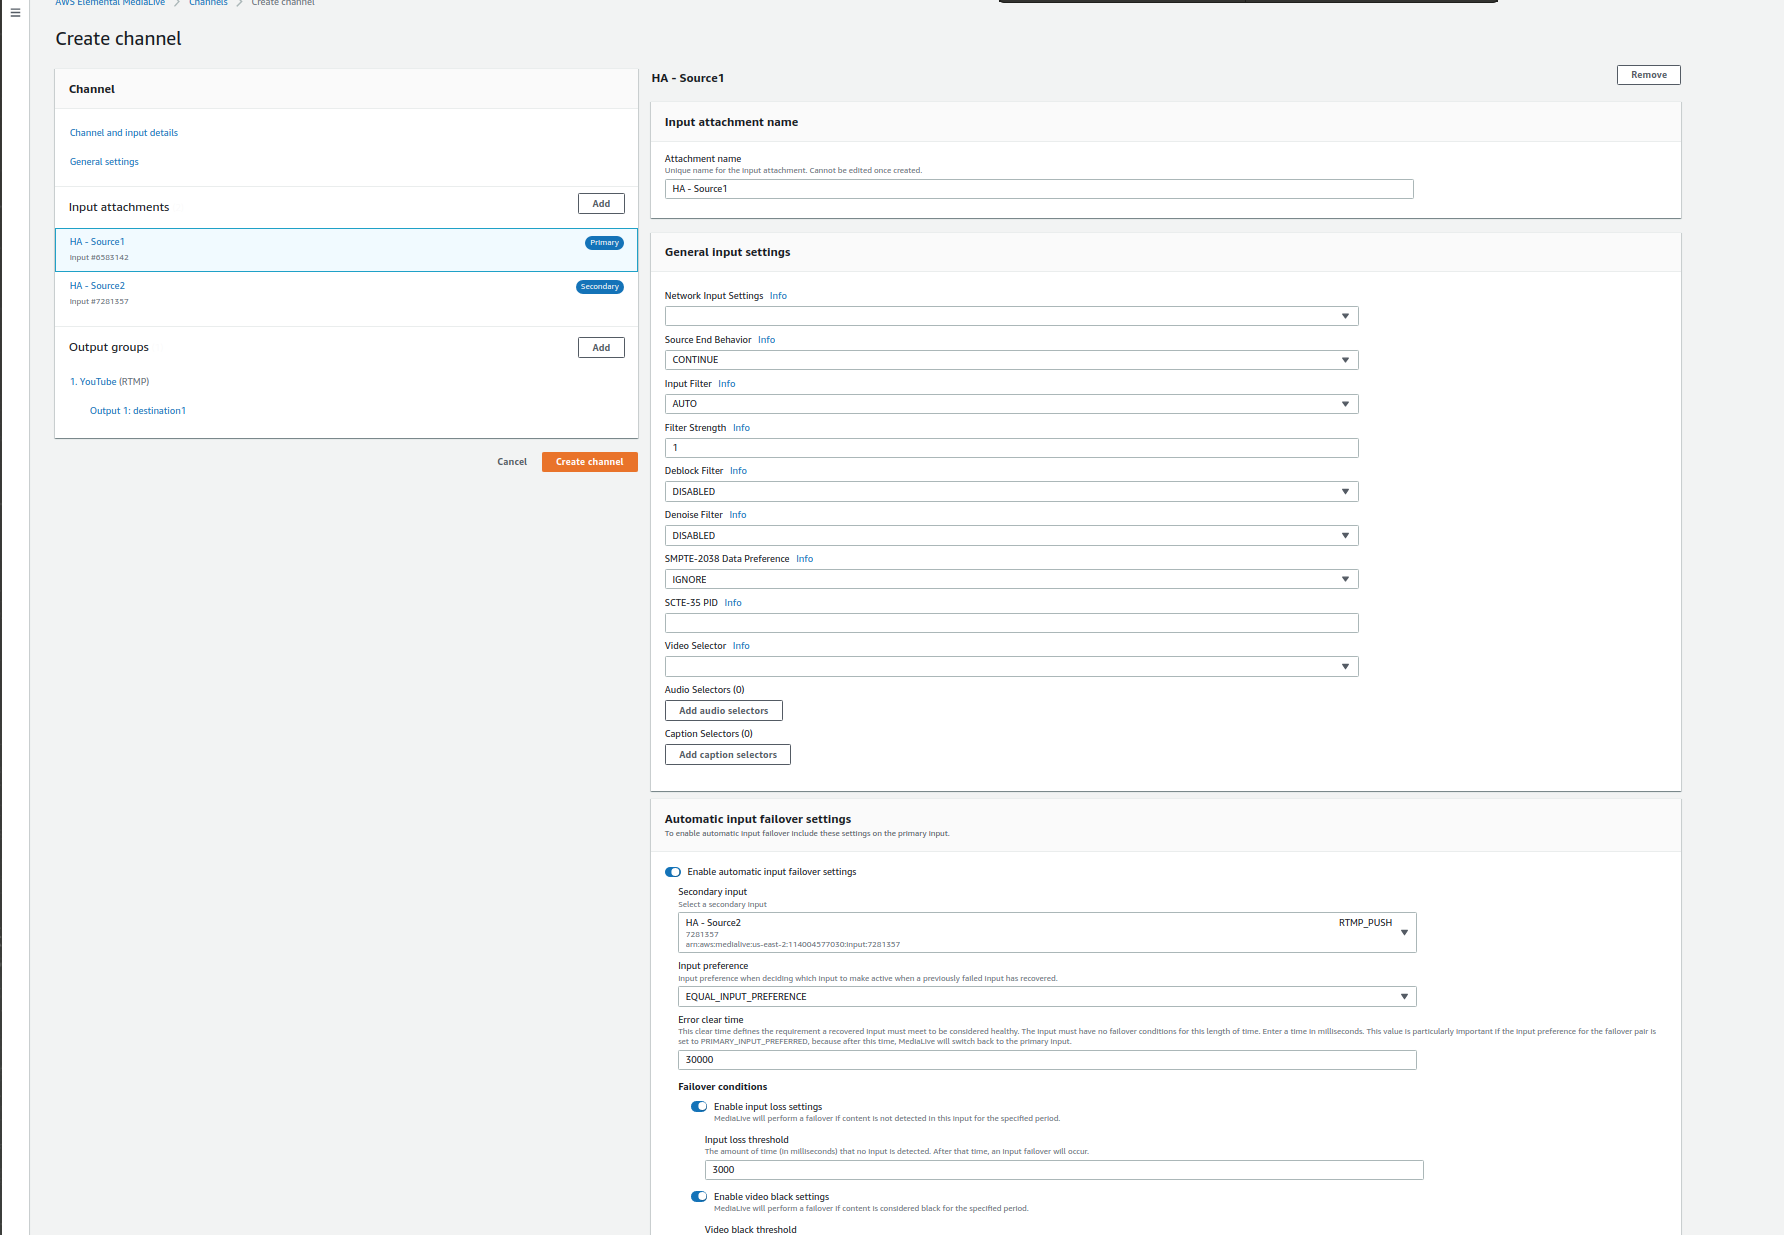The height and width of the screenshot is (1235, 1784).
Task: Open Info for SCTE-35 PID
Action: (733, 603)
